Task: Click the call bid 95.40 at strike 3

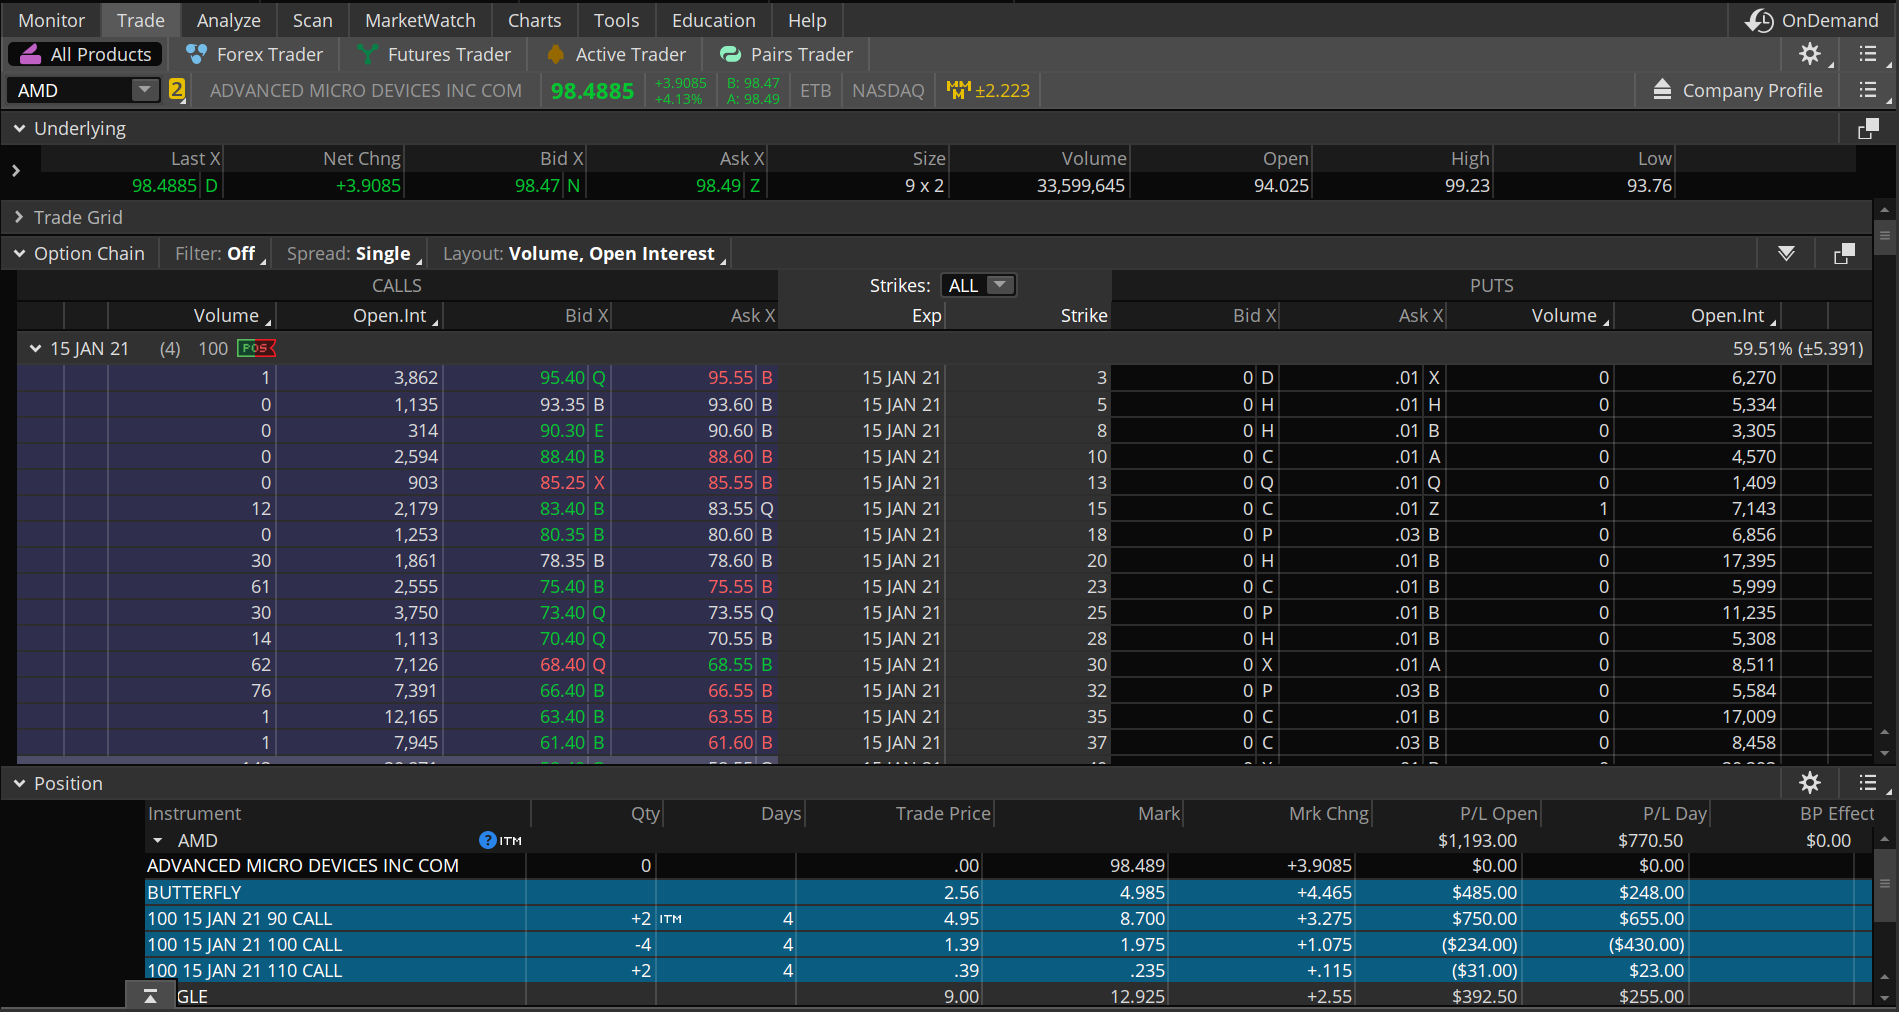Action: click(x=563, y=378)
